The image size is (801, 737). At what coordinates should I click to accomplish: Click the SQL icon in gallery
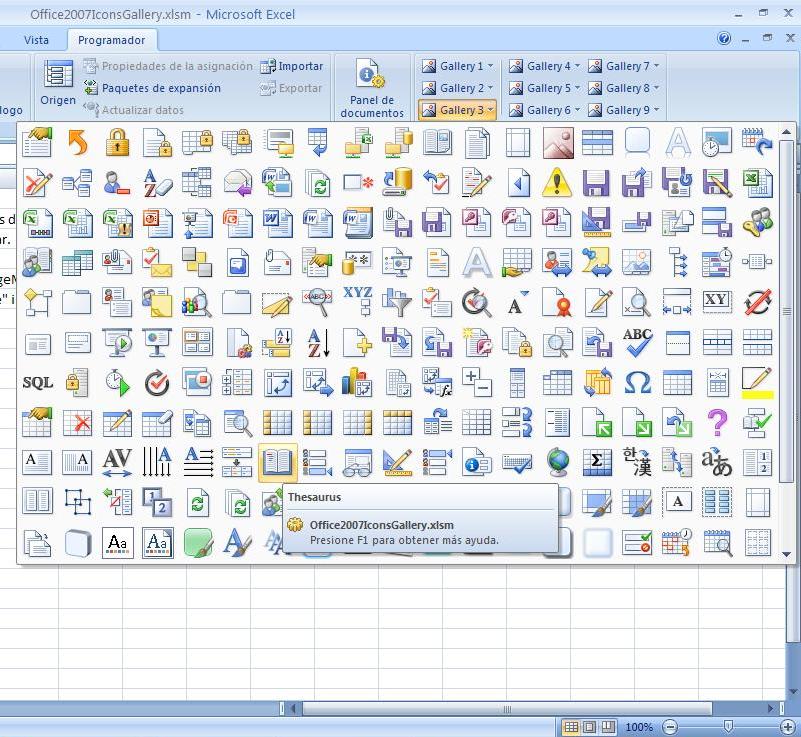(37, 382)
